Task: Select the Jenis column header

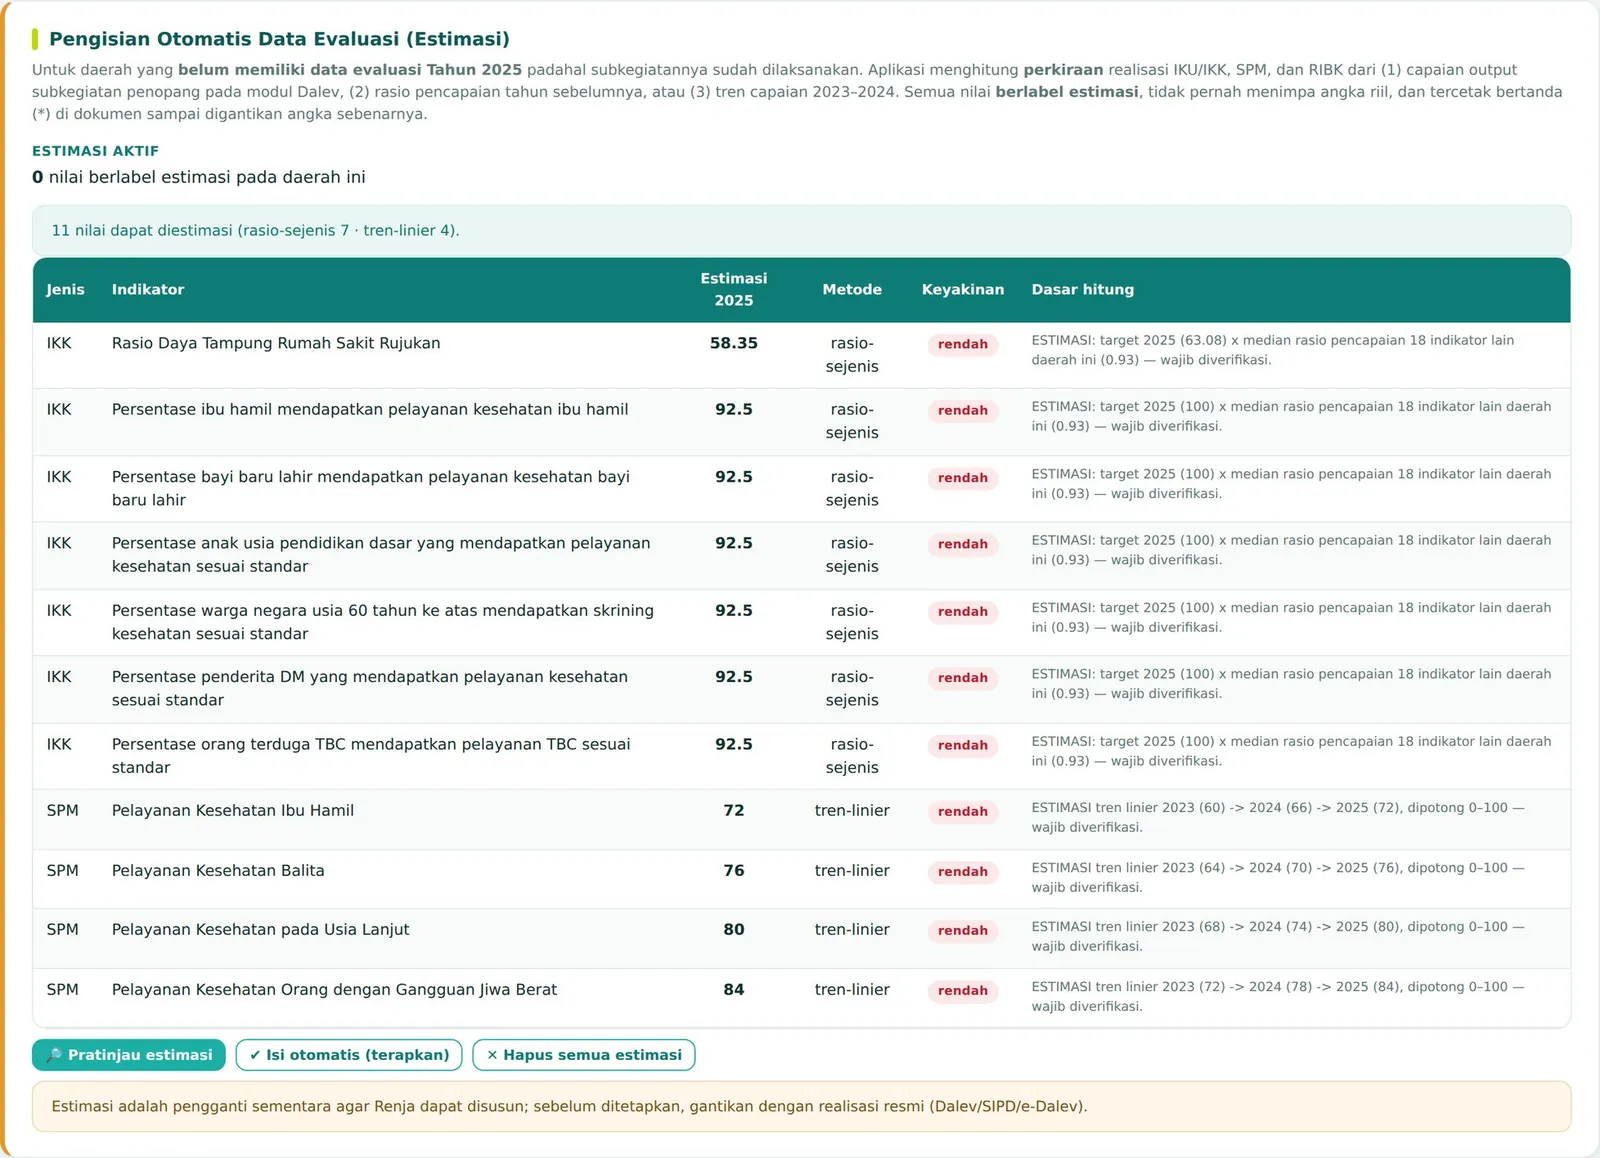Action: coord(65,290)
